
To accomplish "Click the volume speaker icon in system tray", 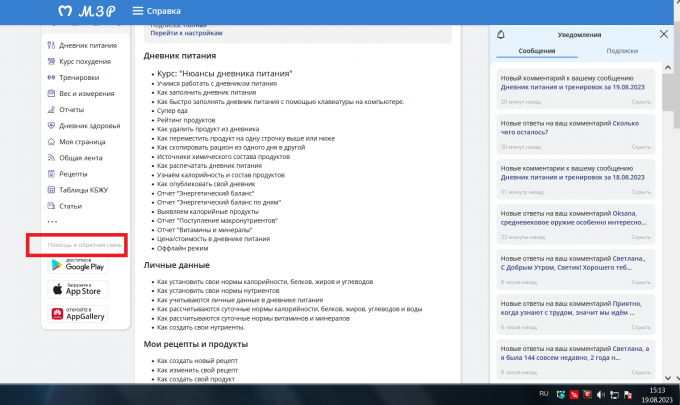I will tap(601, 394).
